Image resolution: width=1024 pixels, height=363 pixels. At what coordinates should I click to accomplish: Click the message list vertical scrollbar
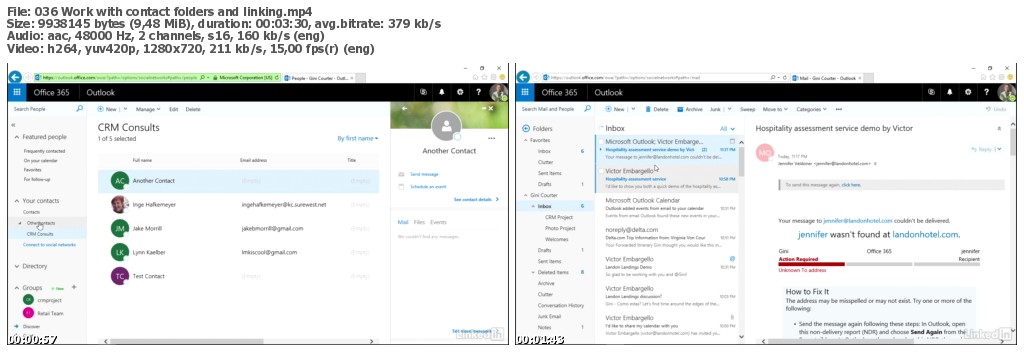tap(741, 163)
